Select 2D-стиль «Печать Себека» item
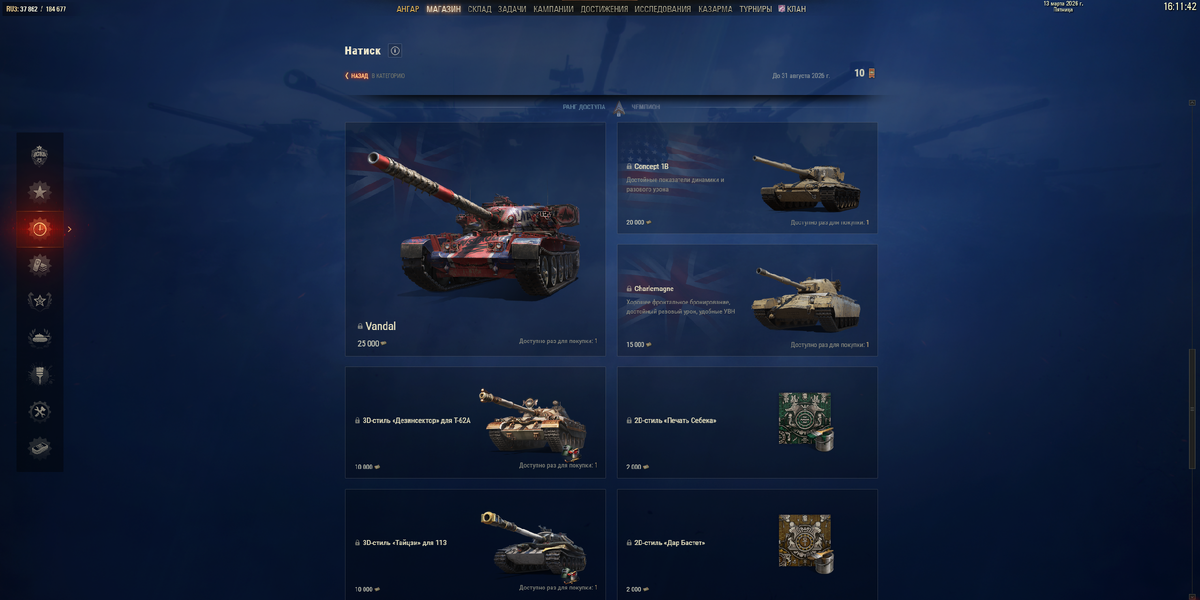The height and width of the screenshot is (600, 1200). [x=747, y=422]
